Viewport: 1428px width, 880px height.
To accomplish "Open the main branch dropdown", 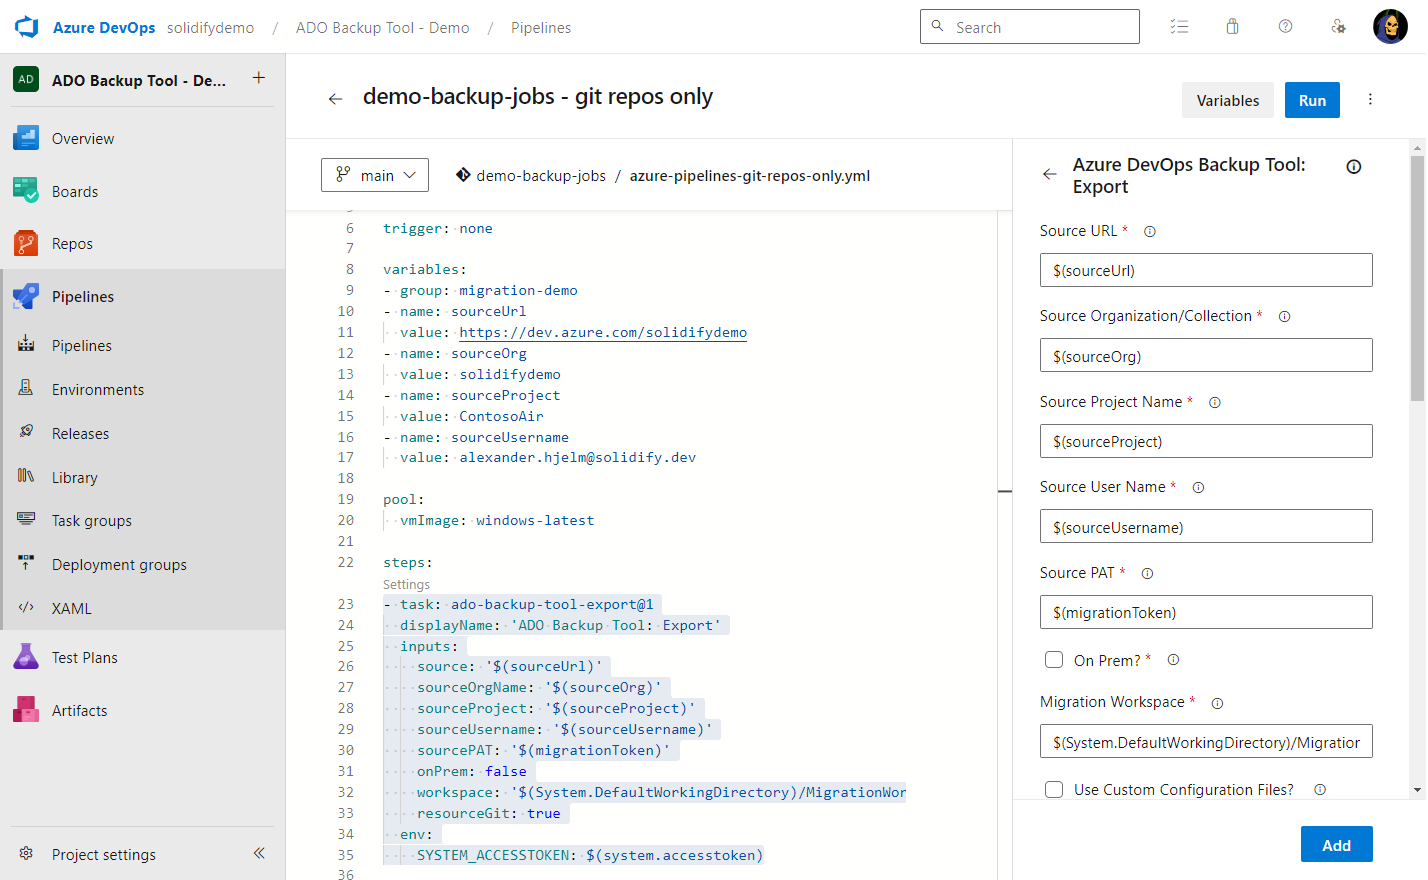I will (375, 175).
